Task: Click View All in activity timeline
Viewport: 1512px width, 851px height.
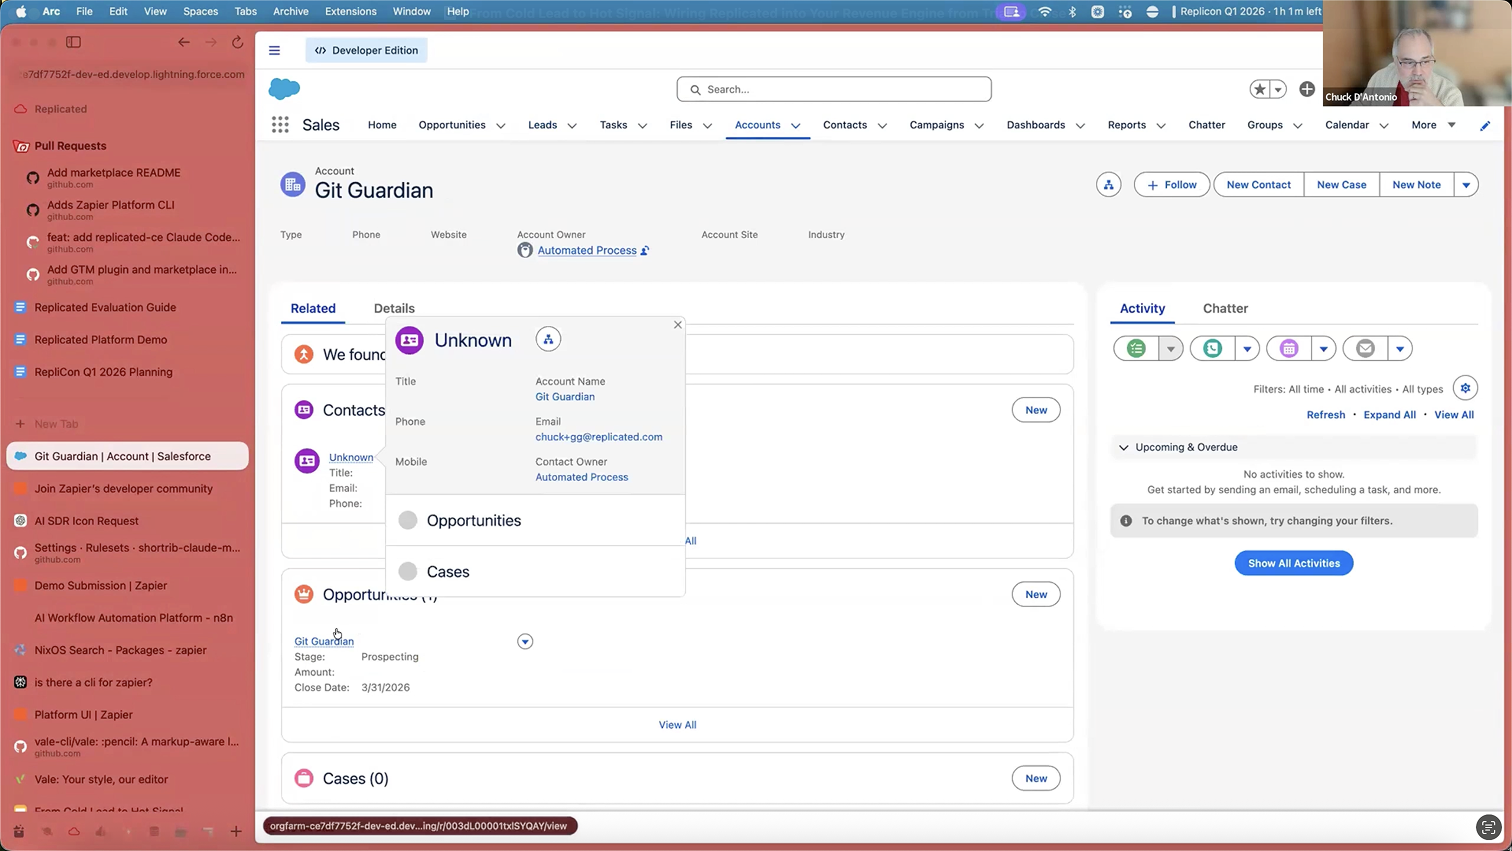Action: (1454, 415)
